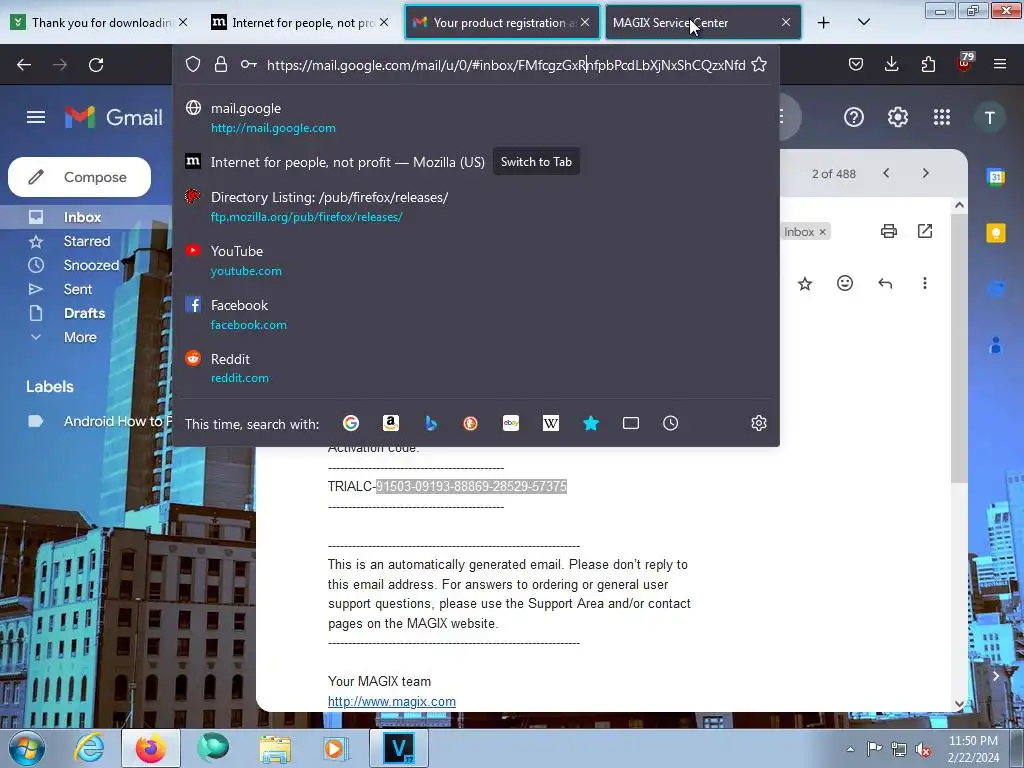The width and height of the screenshot is (1024, 768).
Task: Open email in new window
Action: 925,231
